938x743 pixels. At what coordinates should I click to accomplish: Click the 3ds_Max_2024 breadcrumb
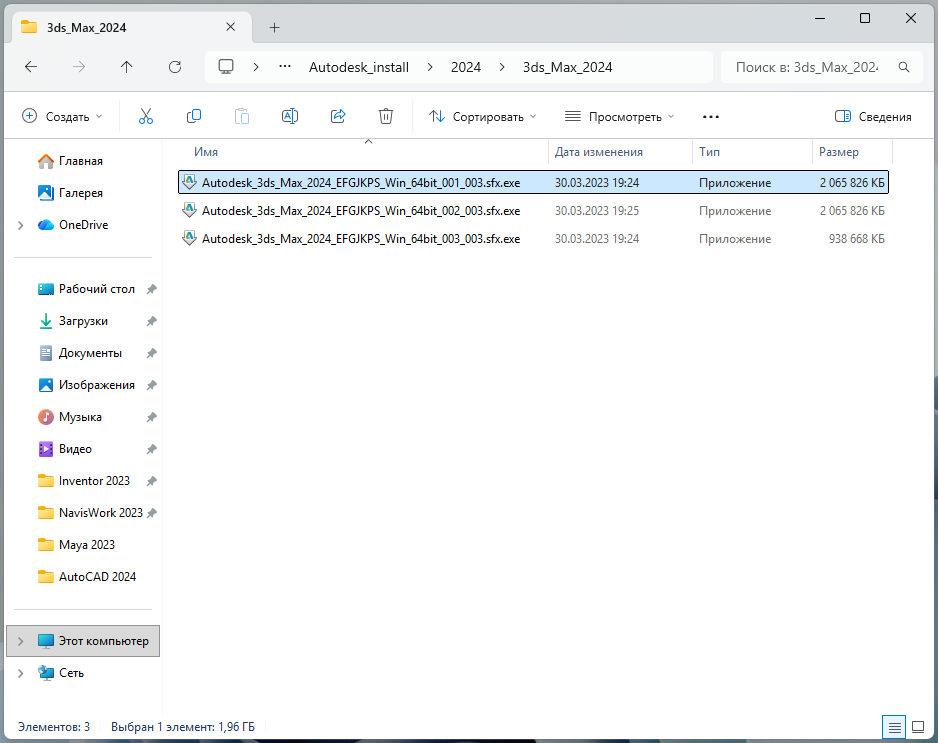tap(568, 67)
